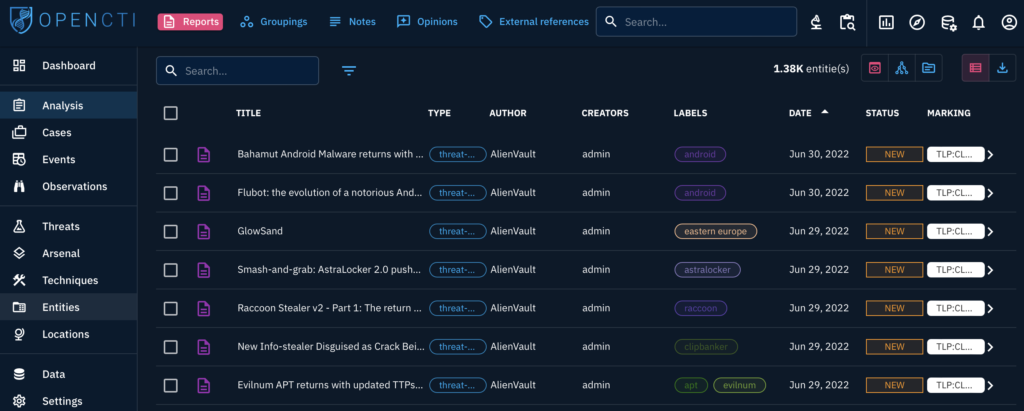
Task: Check the GlowSand report checkbox
Action: coord(171,231)
